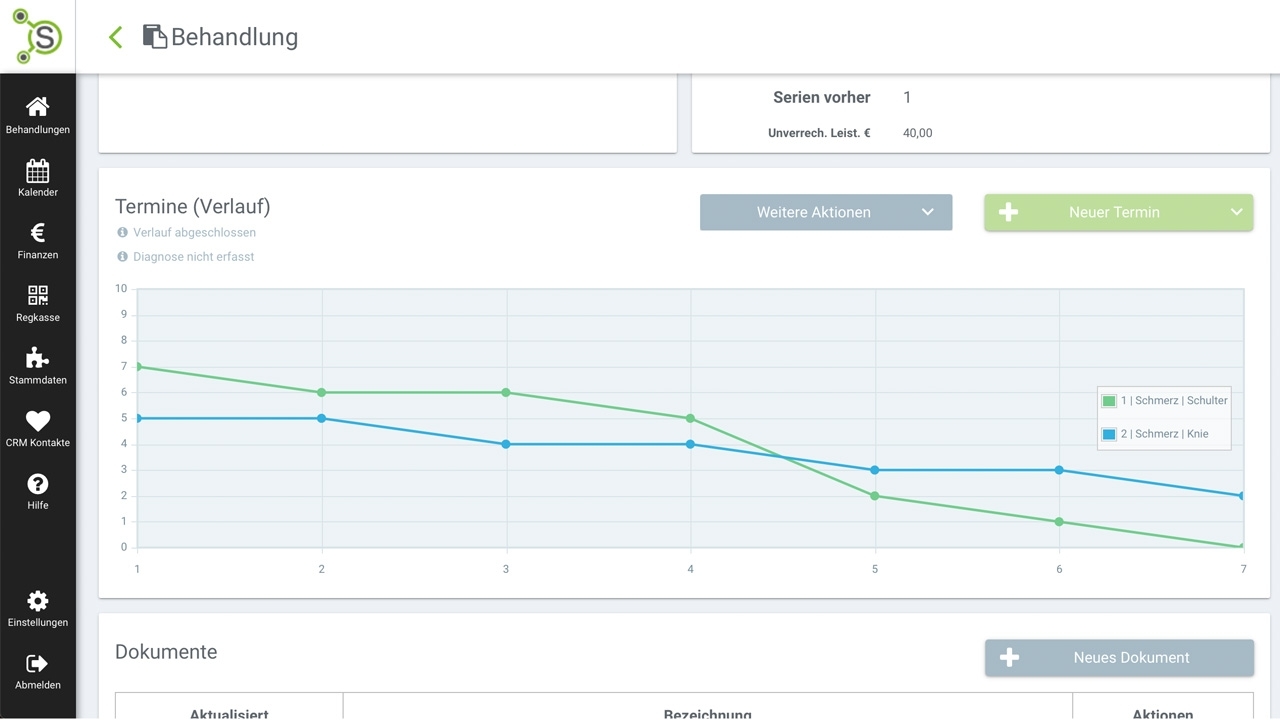The width and height of the screenshot is (1280, 720).
Task: Open Behandlungen home icon in sidebar
Action: pyautogui.click(x=37, y=107)
